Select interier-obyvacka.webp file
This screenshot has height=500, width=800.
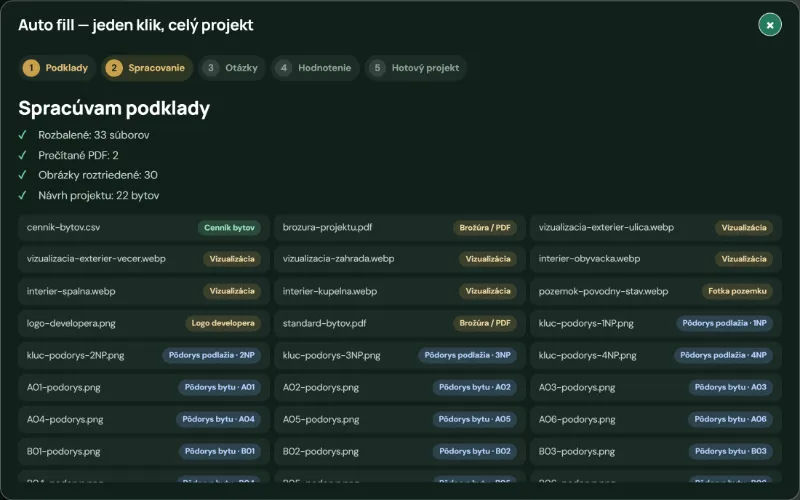(x=656, y=259)
